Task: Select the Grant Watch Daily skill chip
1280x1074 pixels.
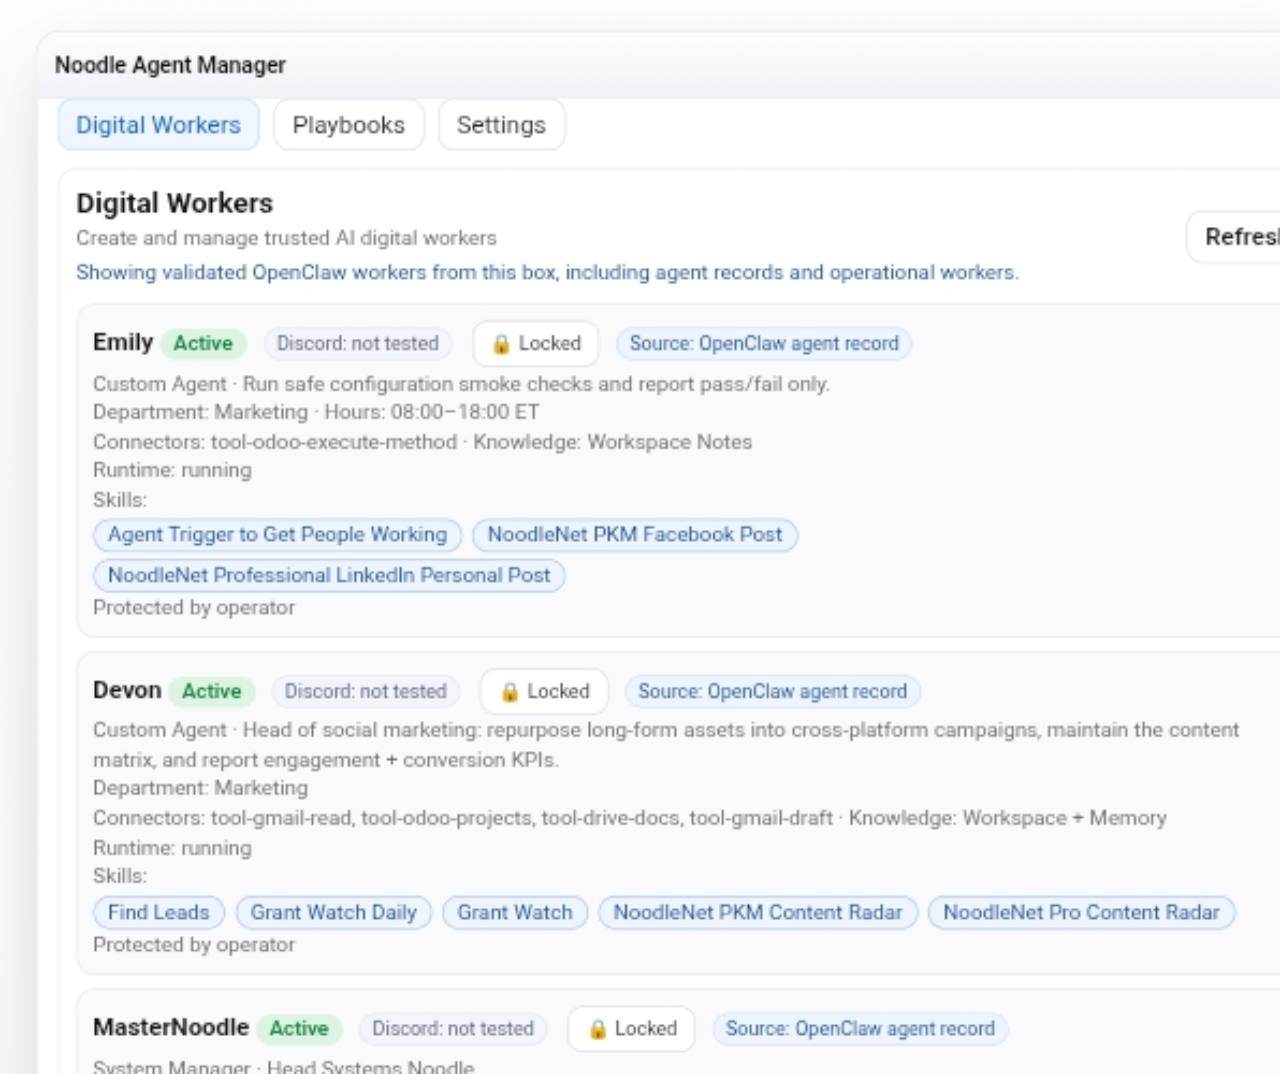Action: 334,912
